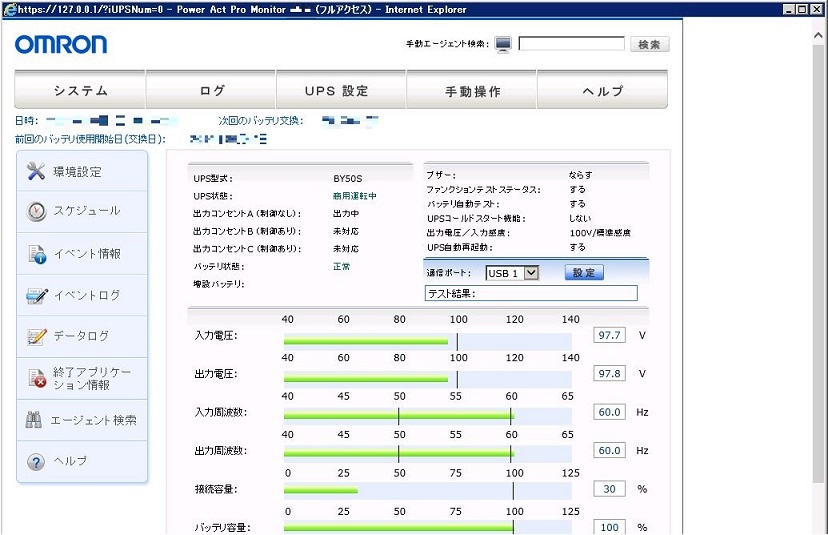The width and height of the screenshot is (828, 535).
Task: Click the 正常 battery status text
Action: pos(342,267)
